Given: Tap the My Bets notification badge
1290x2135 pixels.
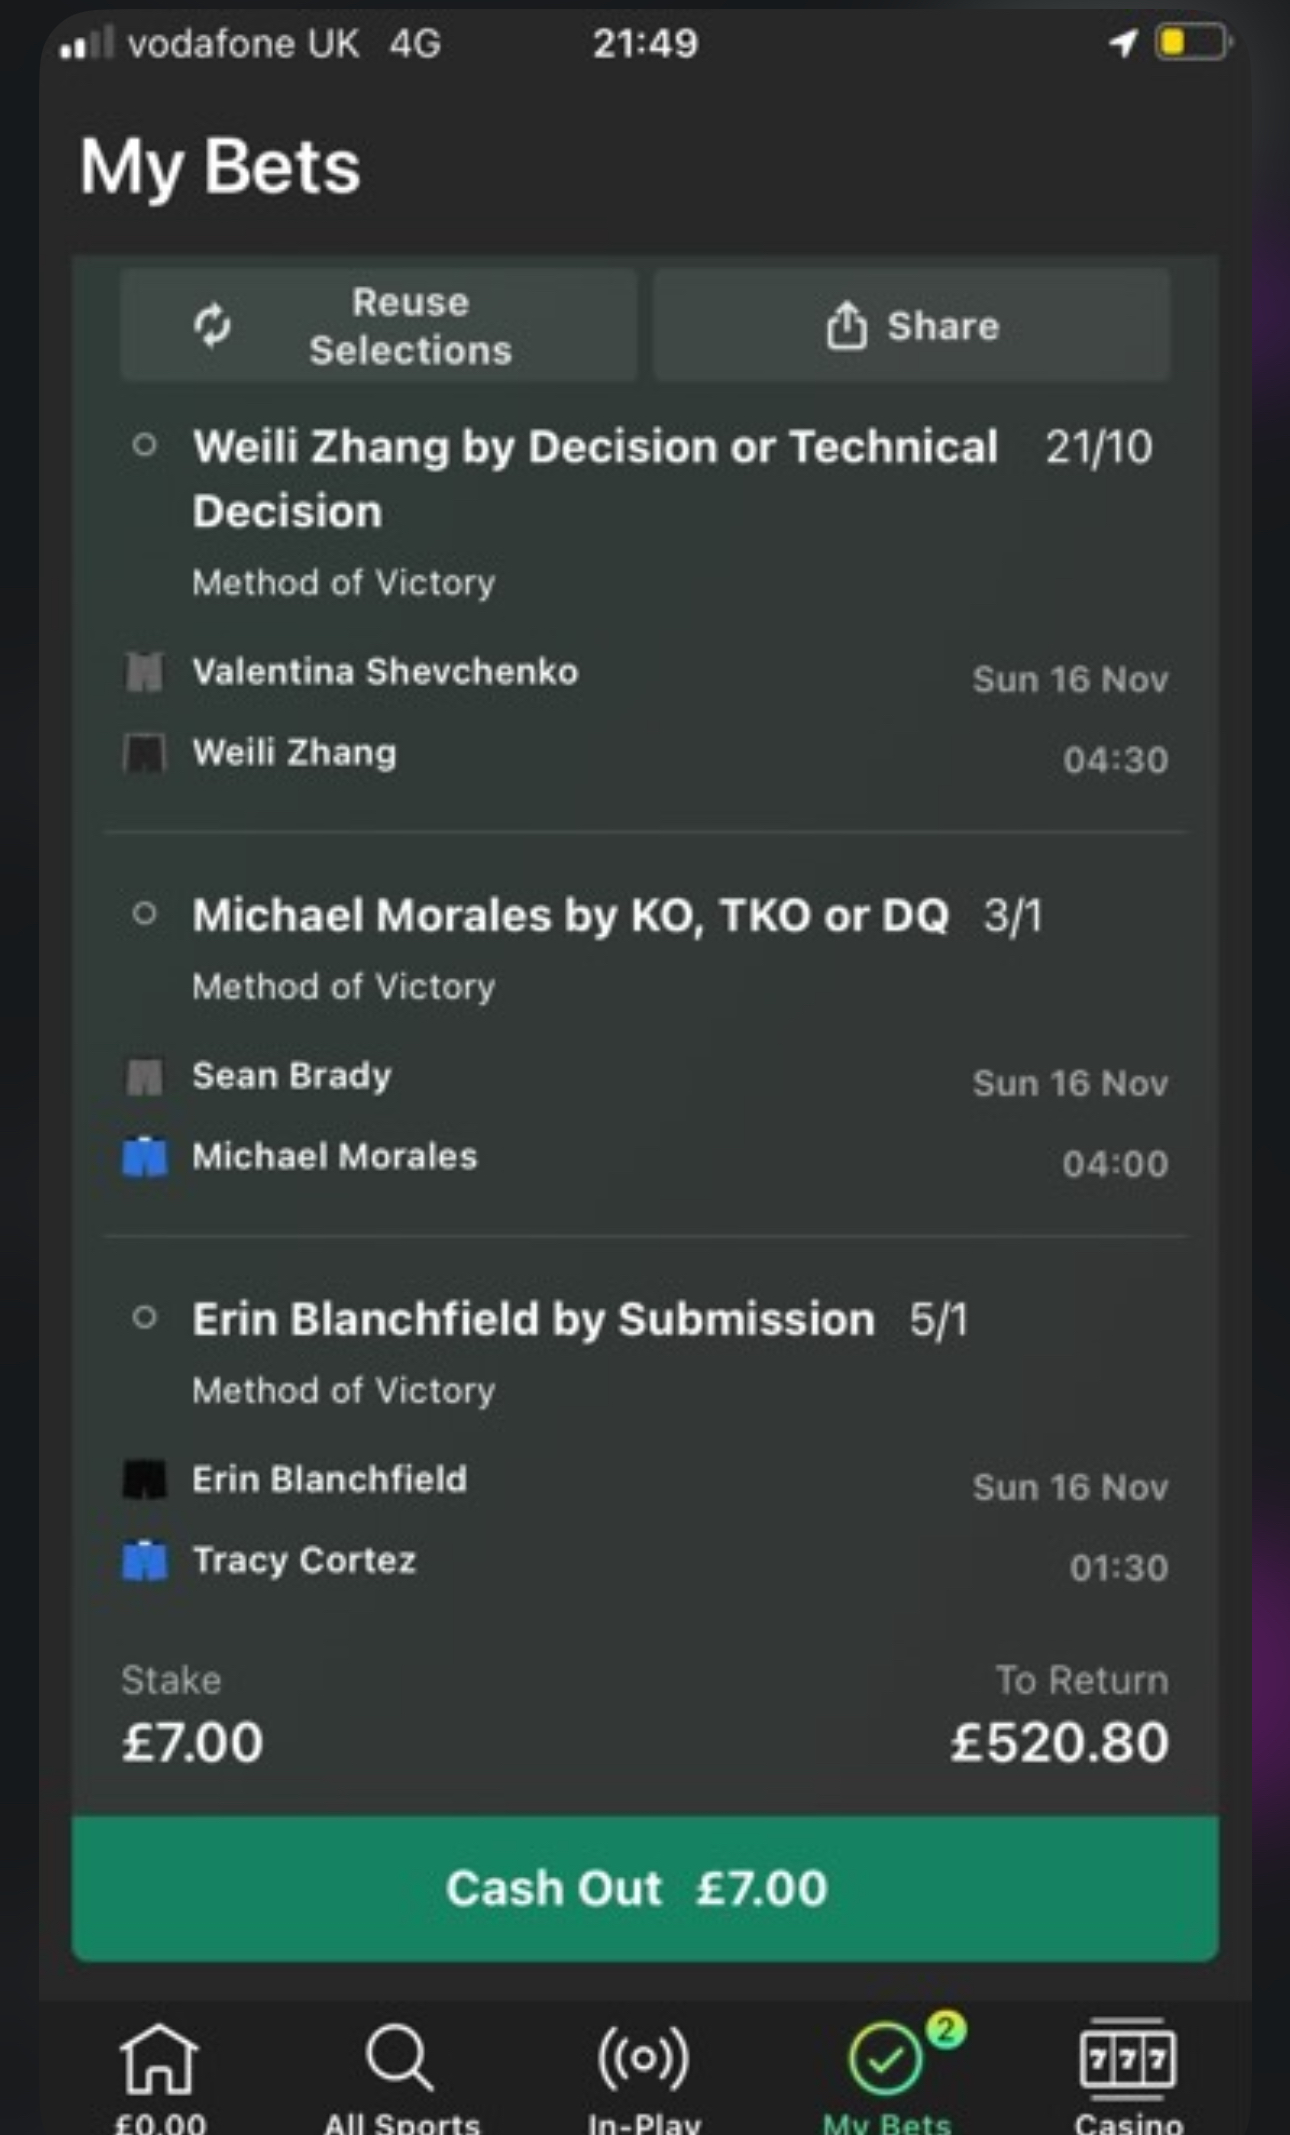Looking at the screenshot, I should point(945,2029).
